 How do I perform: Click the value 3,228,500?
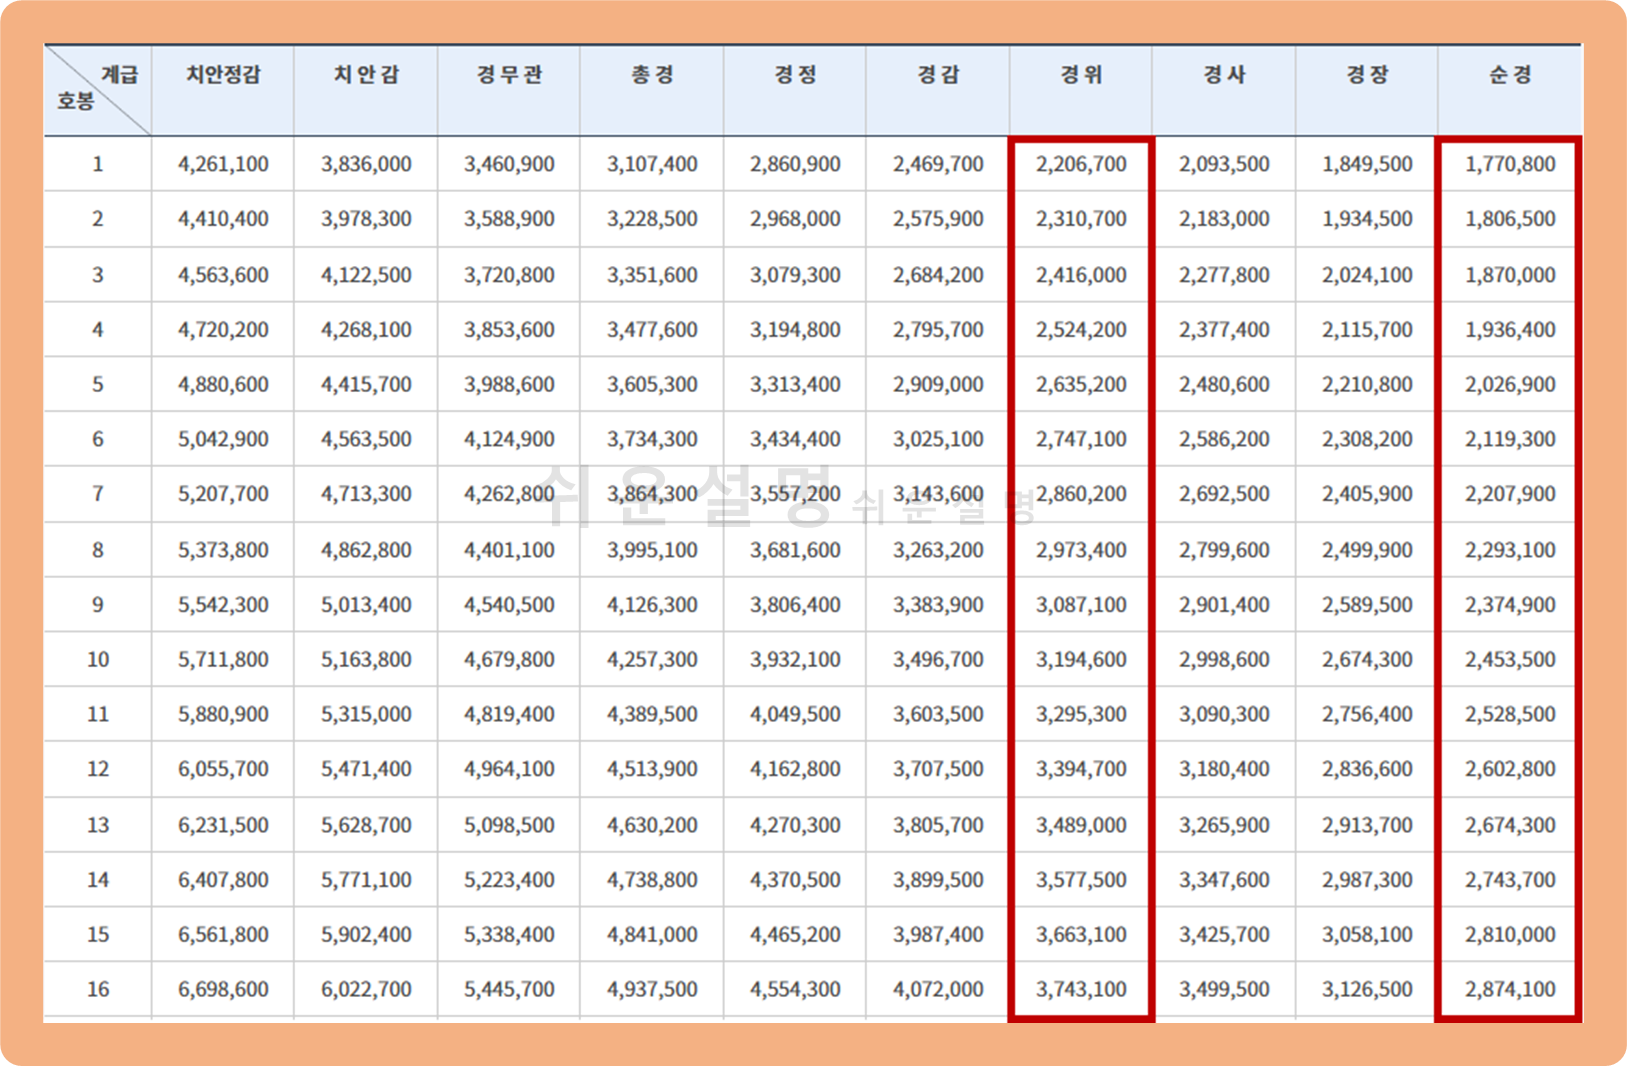tap(652, 219)
